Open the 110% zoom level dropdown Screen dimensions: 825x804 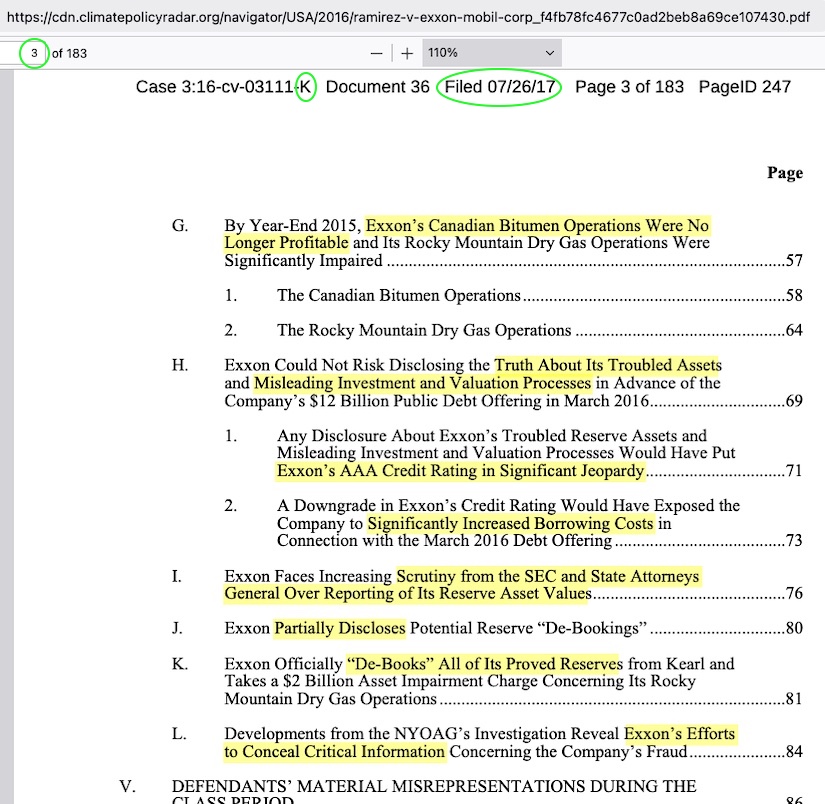(491, 53)
